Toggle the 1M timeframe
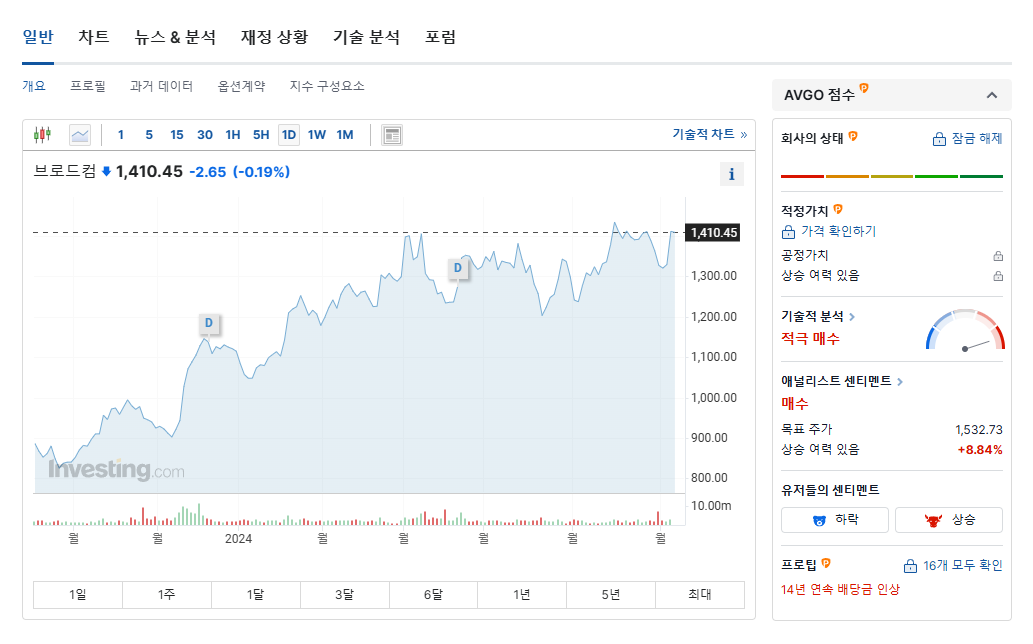Viewport: 1033px width, 644px height. click(346, 134)
